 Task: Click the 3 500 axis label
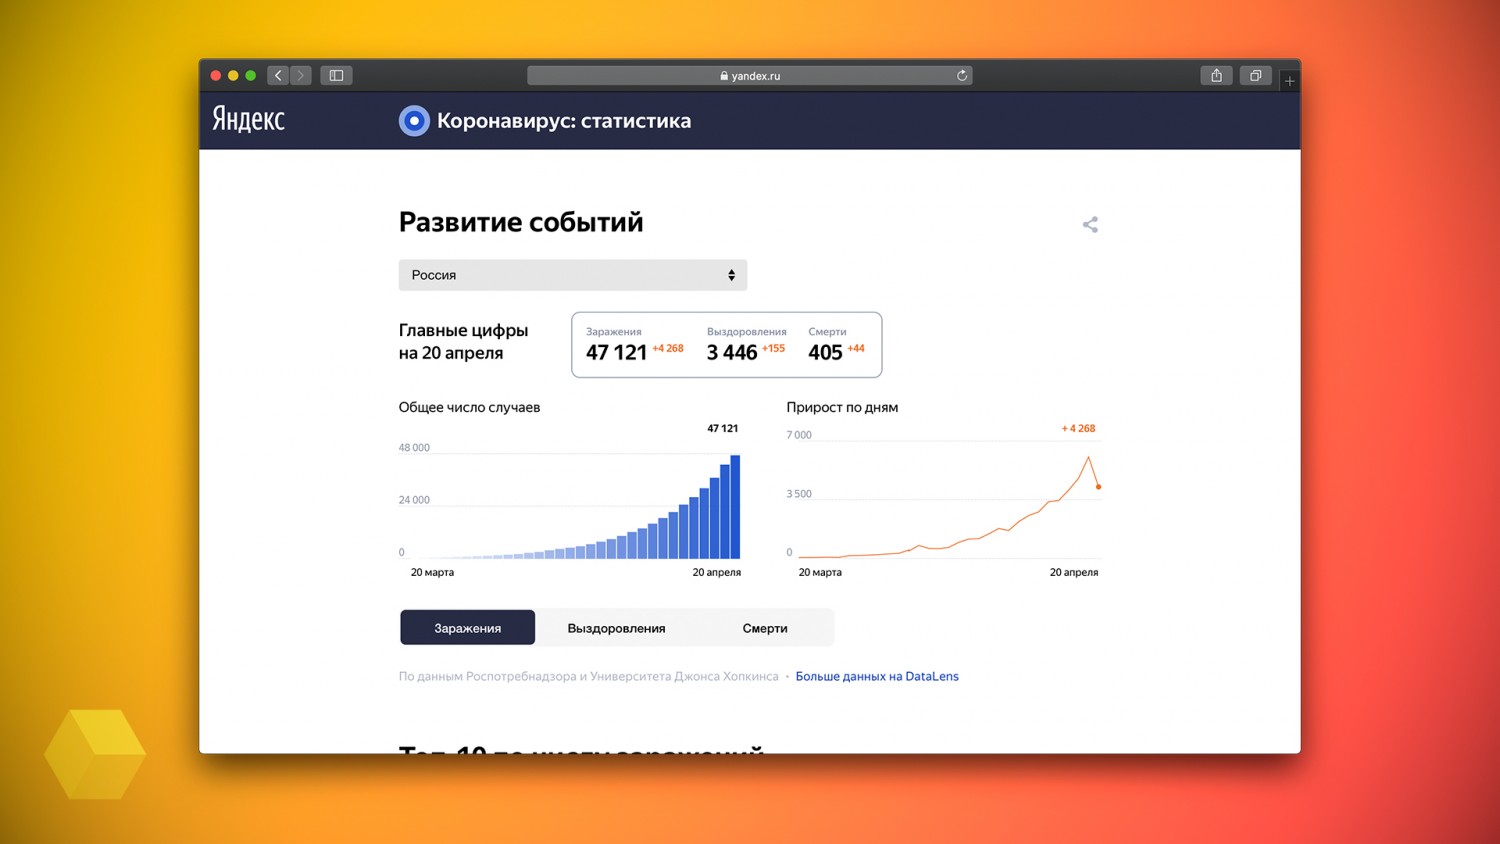click(x=799, y=494)
